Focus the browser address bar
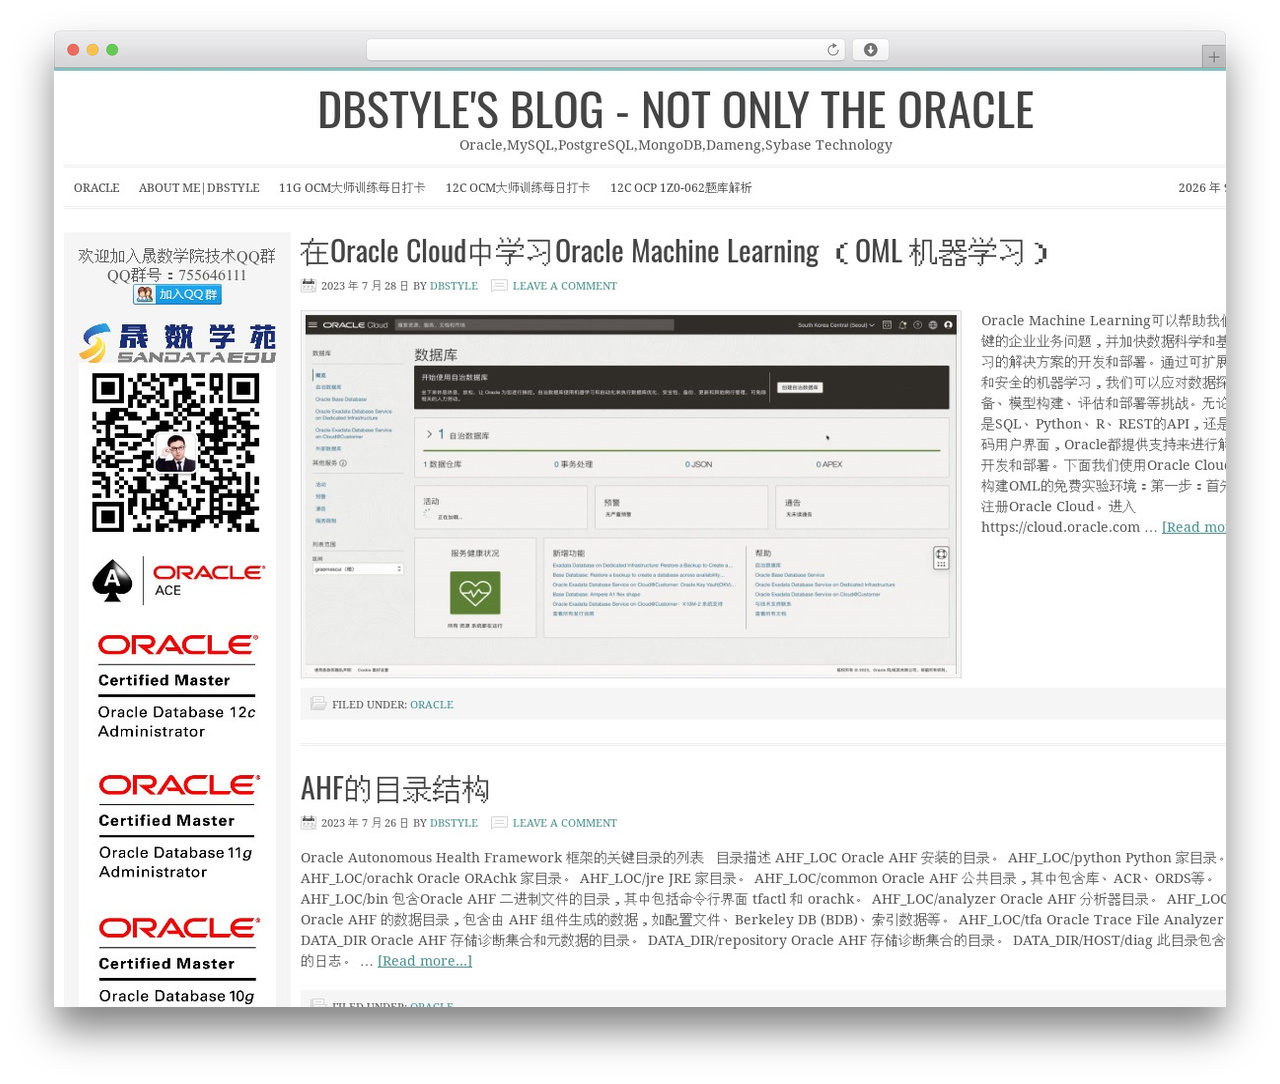Image resolution: width=1280 pixels, height=1084 pixels. 605,50
